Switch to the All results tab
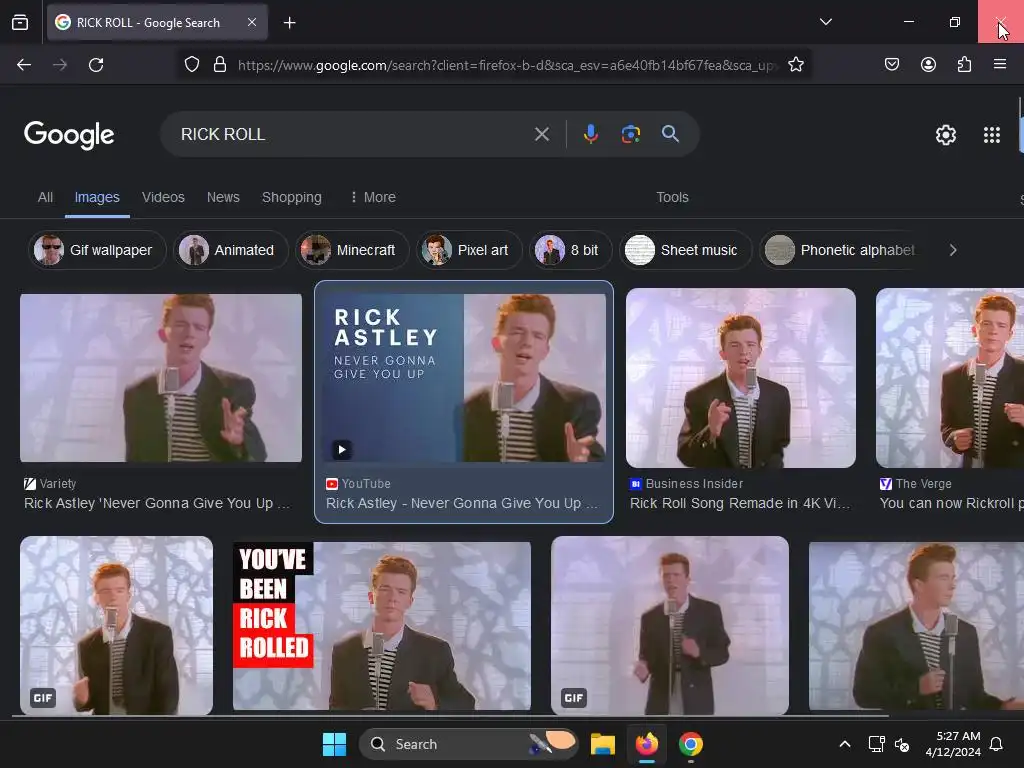 pyautogui.click(x=45, y=197)
